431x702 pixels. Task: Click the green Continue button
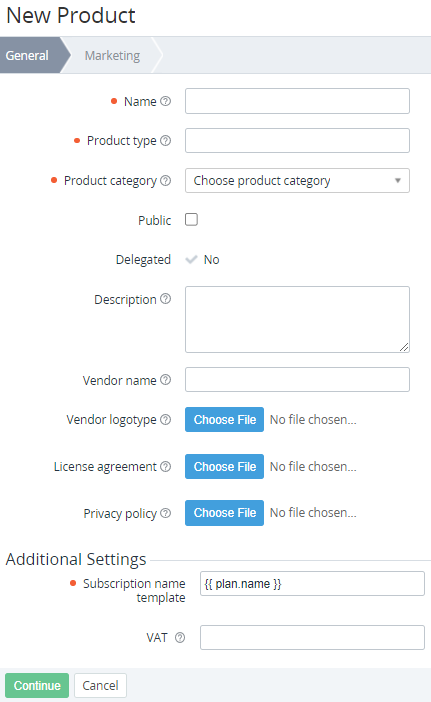[x=37, y=685]
